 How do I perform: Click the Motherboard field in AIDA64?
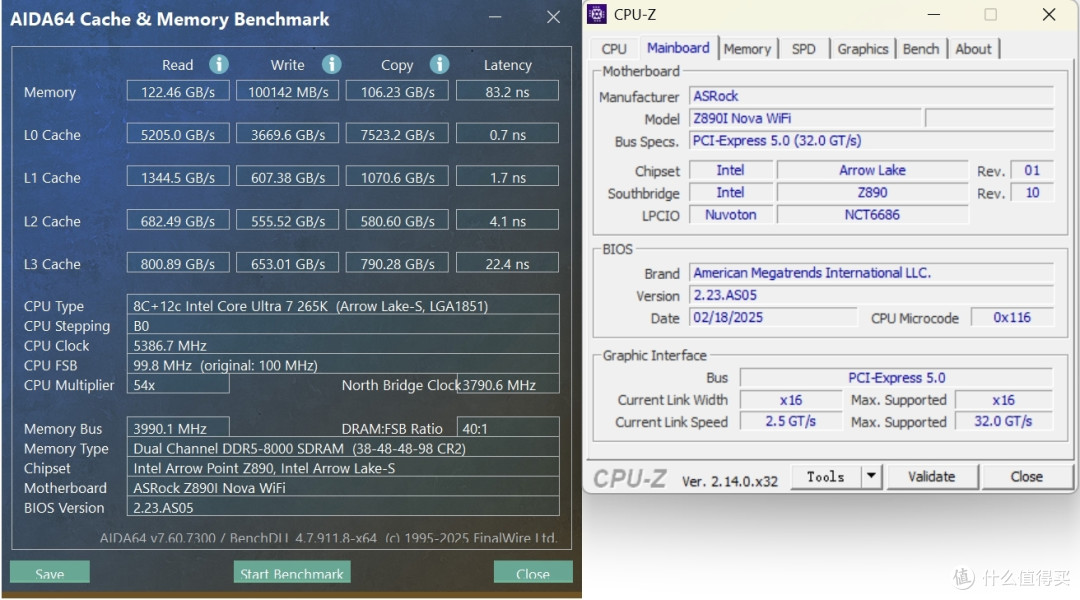click(x=343, y=487)
